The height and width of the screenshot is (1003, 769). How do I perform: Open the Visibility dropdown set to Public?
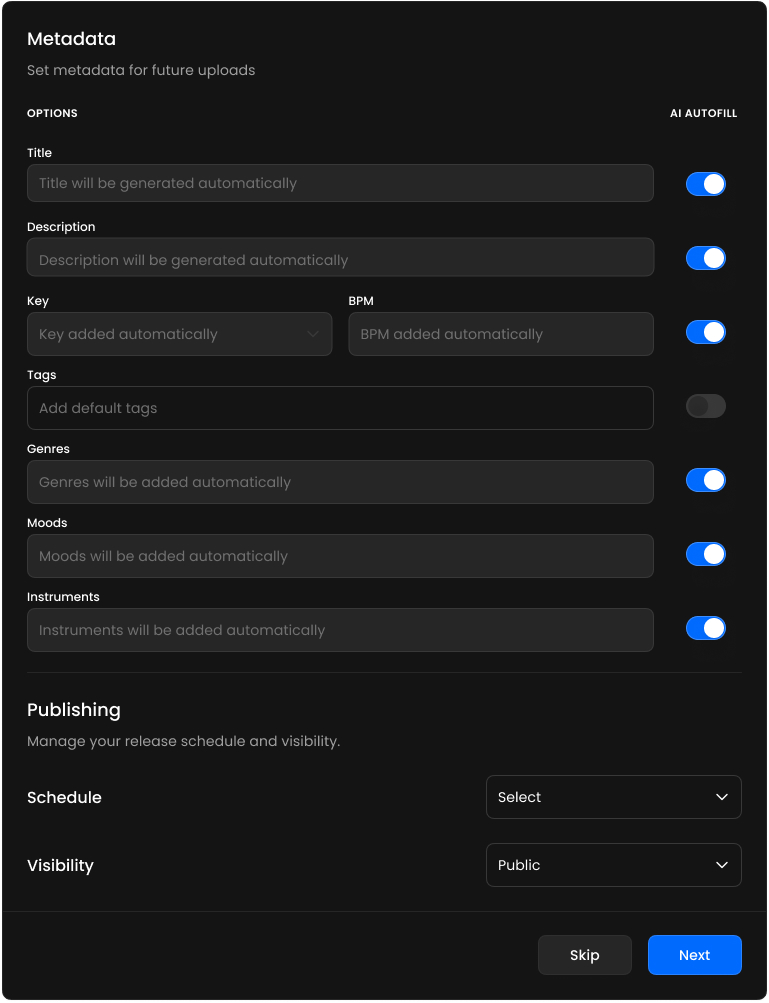click(x=613, y=865)
